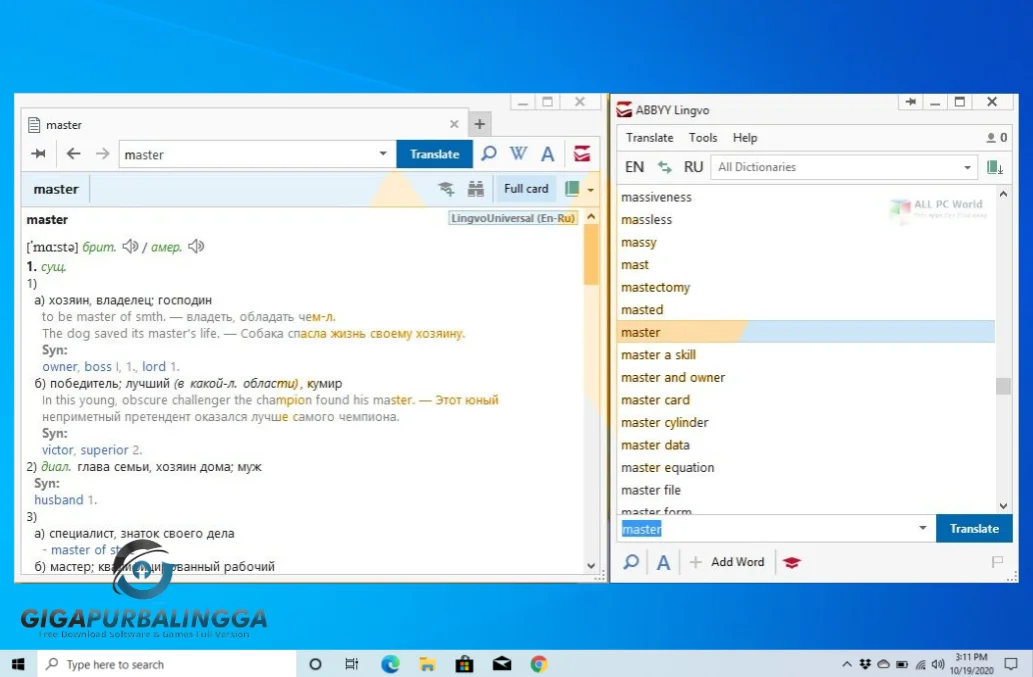Image resolution: width=1033 pixels, height=677 pixels.
Task: Select EN source language
Action: (634, 167)
